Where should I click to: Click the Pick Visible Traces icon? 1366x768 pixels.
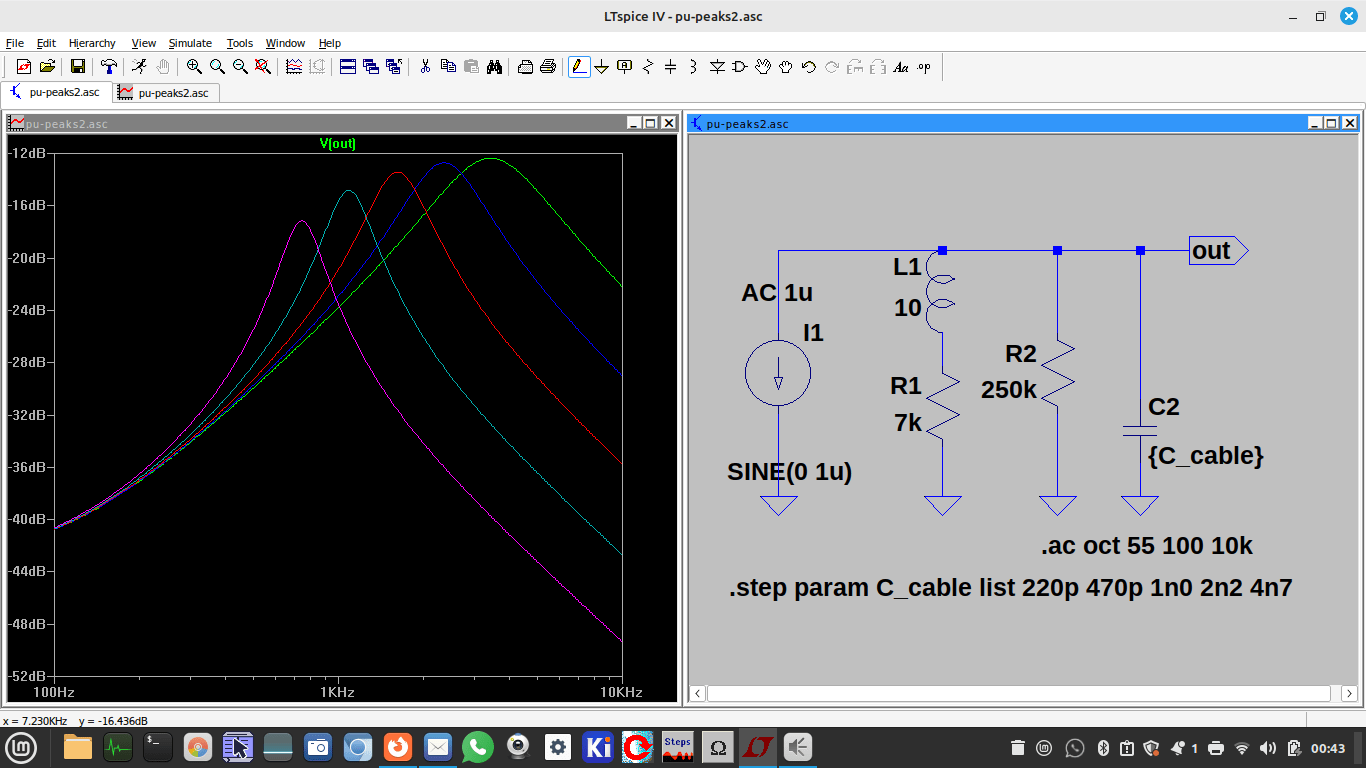pyautogui.click(x=294, y=67)
